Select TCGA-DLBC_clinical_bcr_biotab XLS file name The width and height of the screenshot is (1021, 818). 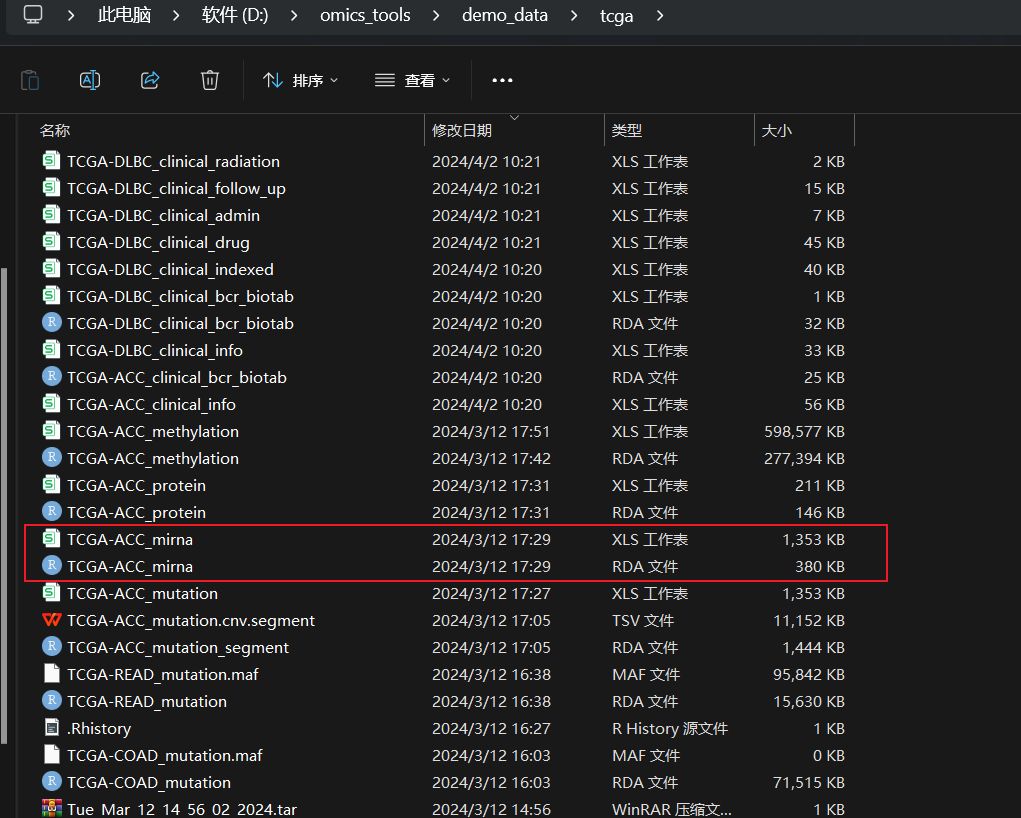pyautogui.click(x=180, y=296)
